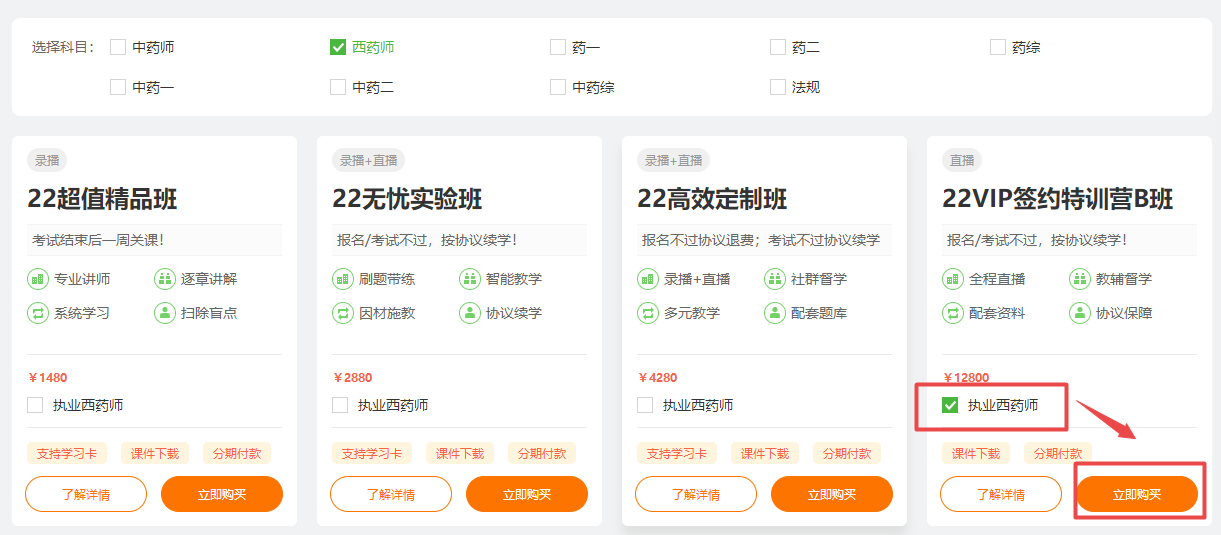Check the 中药师 subject checkbox
Image resolution: width=1221 pixels, height=535 pixels.
coord(118,47)
